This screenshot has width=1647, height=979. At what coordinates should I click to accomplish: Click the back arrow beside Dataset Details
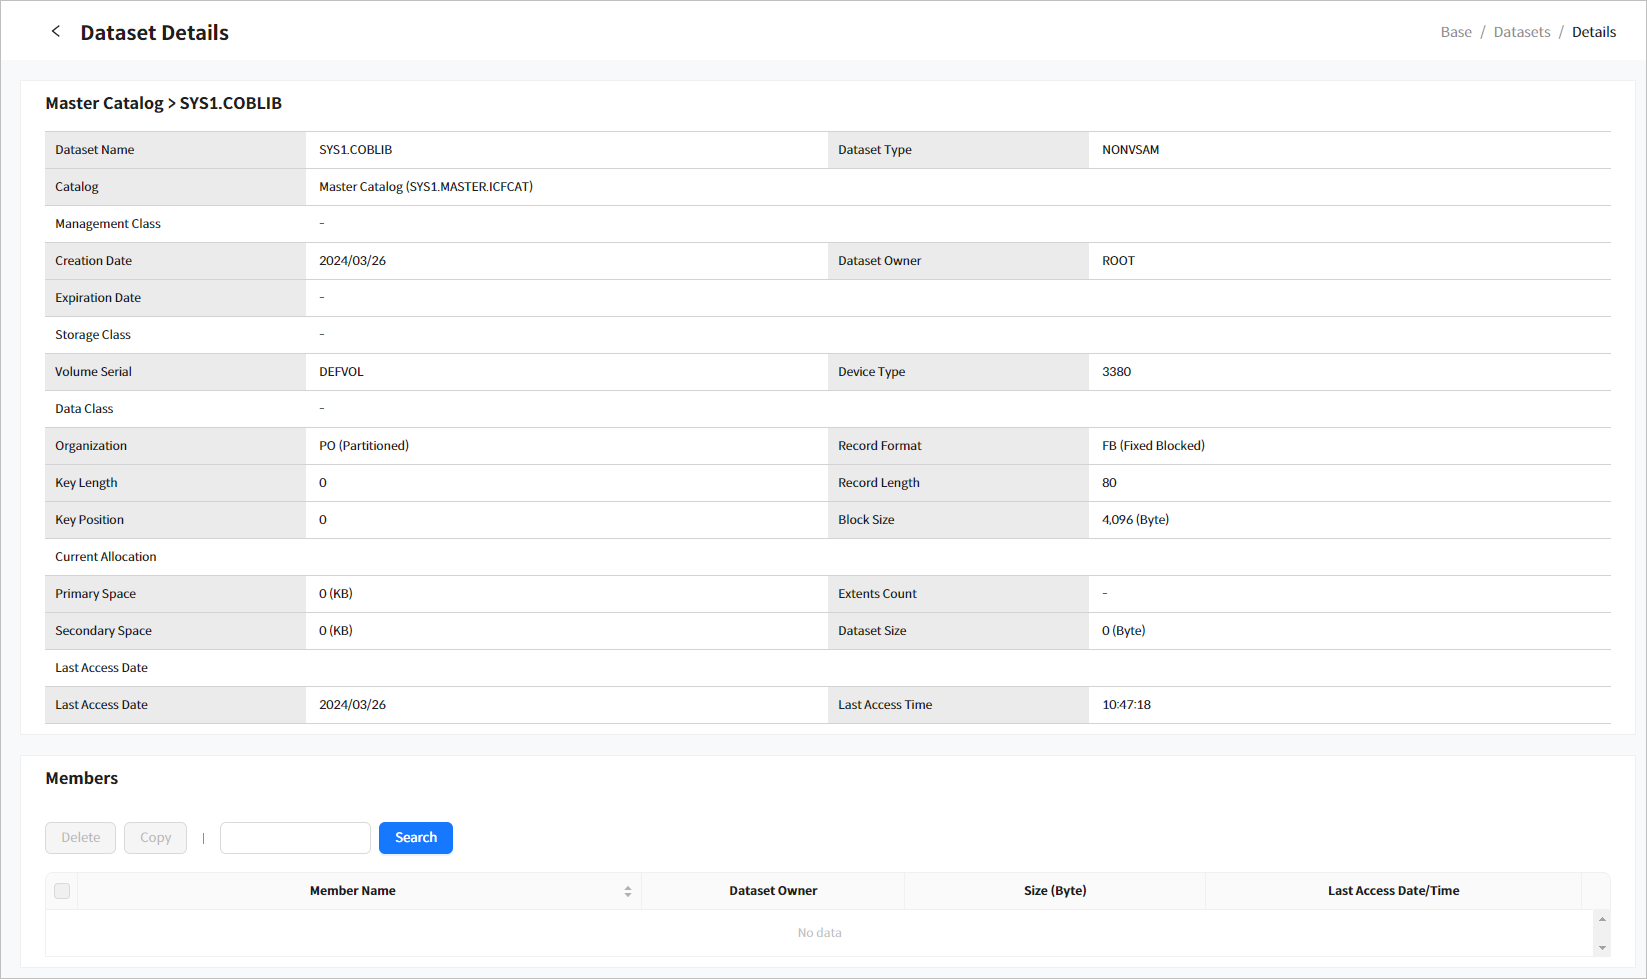[x=56, y=32]
